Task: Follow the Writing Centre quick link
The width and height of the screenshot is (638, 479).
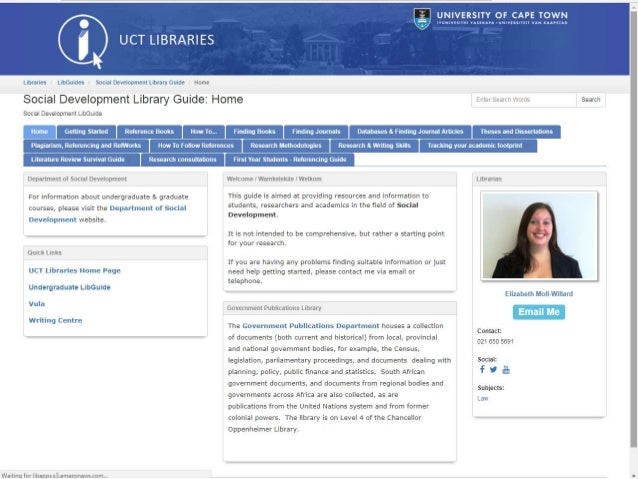Action: point(55,320)
